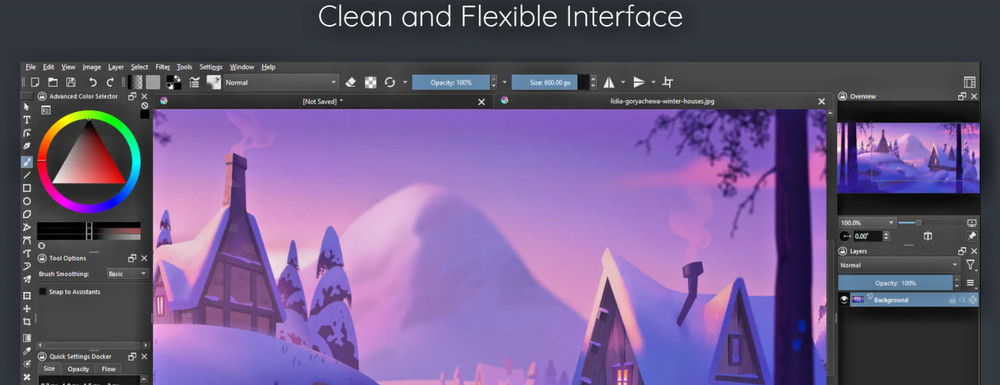Image resolution: width=1000 pixels, height=385 pixels.
Task: Open Overview zoom 100.0% dropdown
Action: click(x=866, y=222)
